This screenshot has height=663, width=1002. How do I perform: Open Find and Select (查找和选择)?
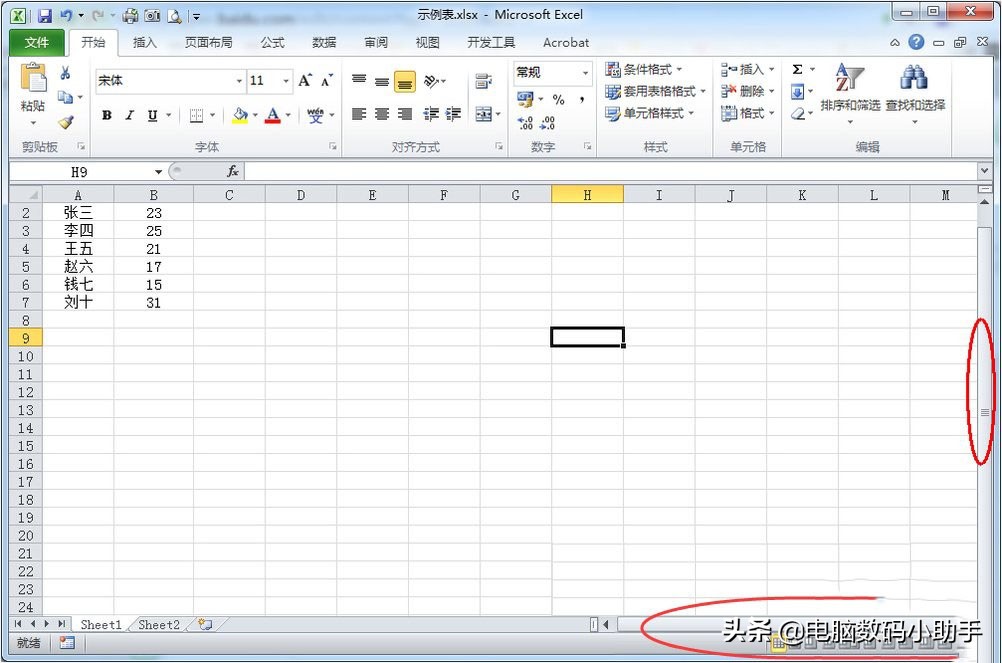tap(915, 93)
